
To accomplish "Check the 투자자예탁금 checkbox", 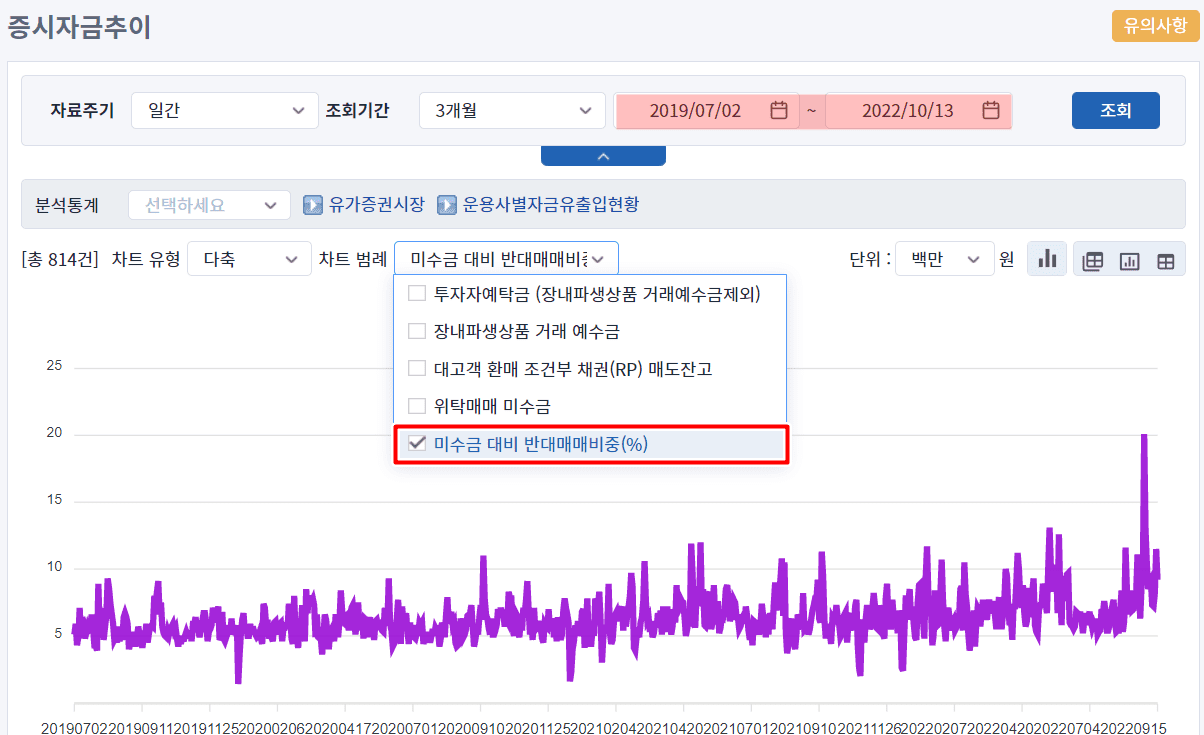I will [x=417, y=294].
